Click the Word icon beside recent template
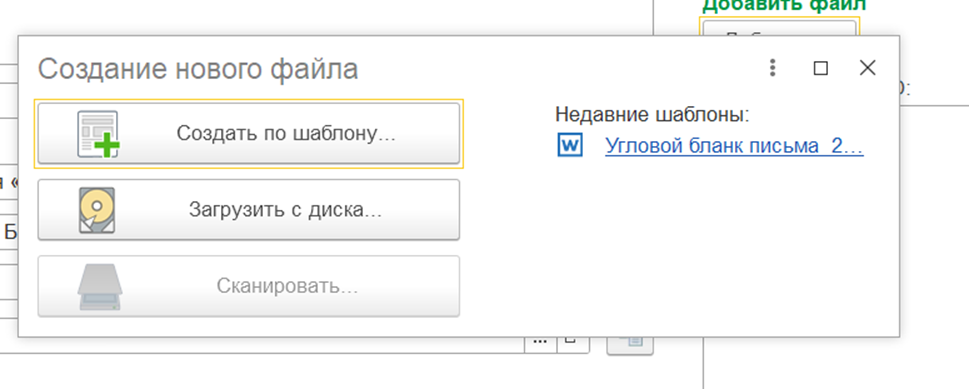 tap(570, 146)
